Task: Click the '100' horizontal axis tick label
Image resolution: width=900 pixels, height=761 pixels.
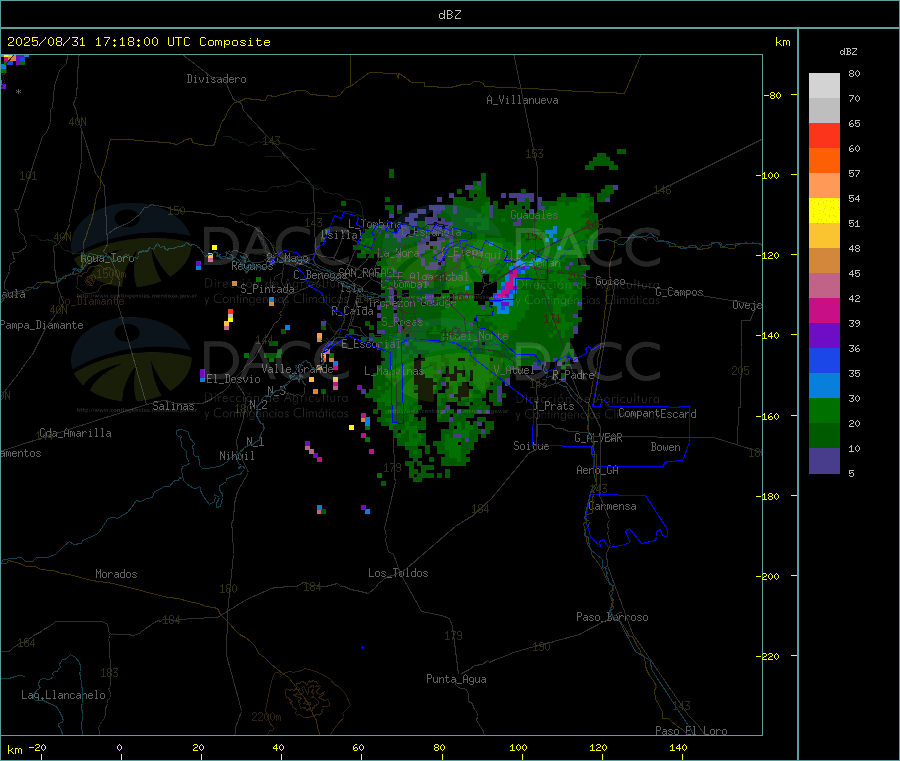Action: pyautogui.click(x=518, y=747)
